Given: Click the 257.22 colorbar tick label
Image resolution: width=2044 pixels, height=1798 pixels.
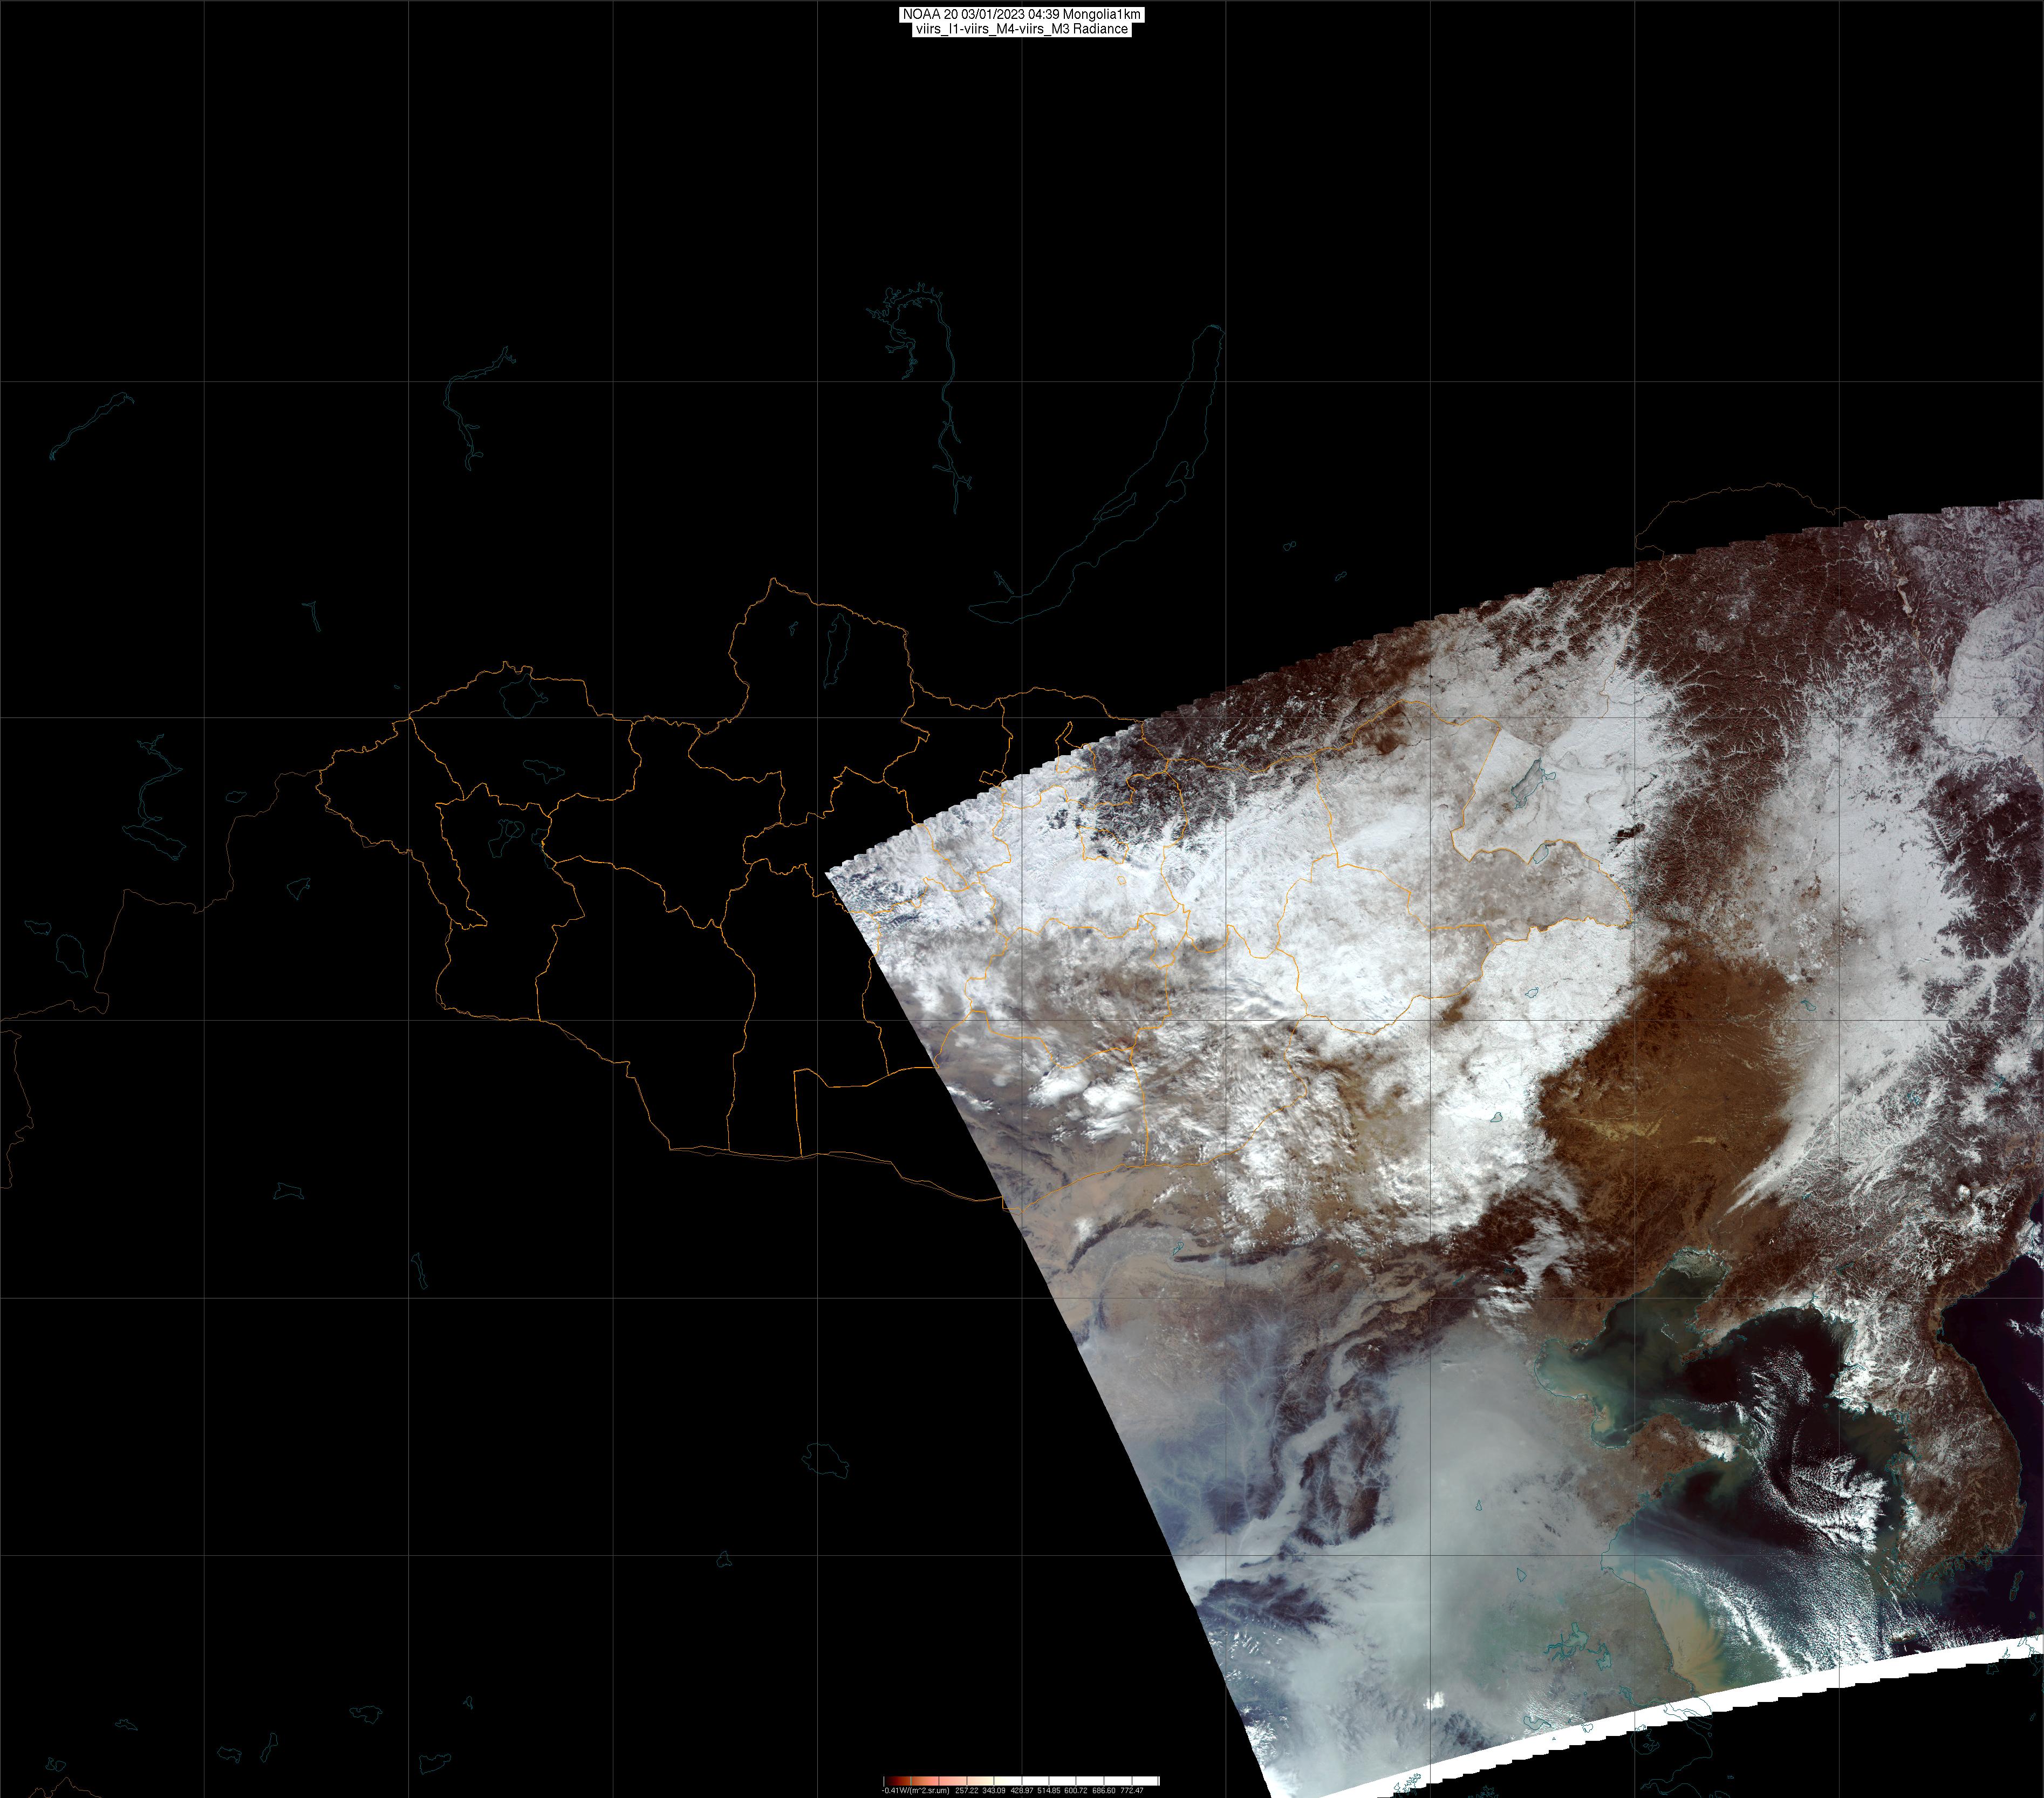Looking at the screenshot, I should (x=966, y=1790).
